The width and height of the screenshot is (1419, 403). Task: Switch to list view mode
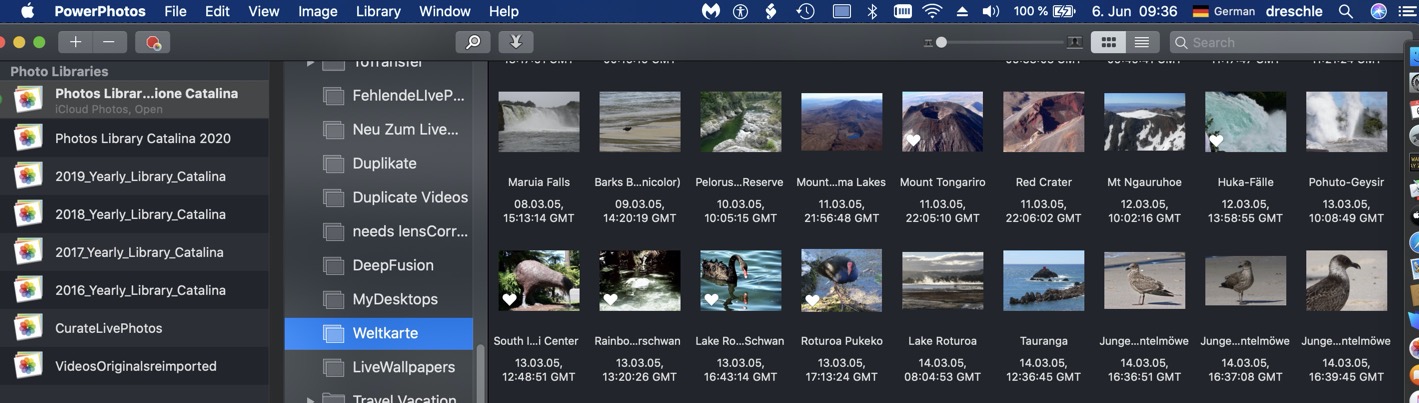[1141, 42]
